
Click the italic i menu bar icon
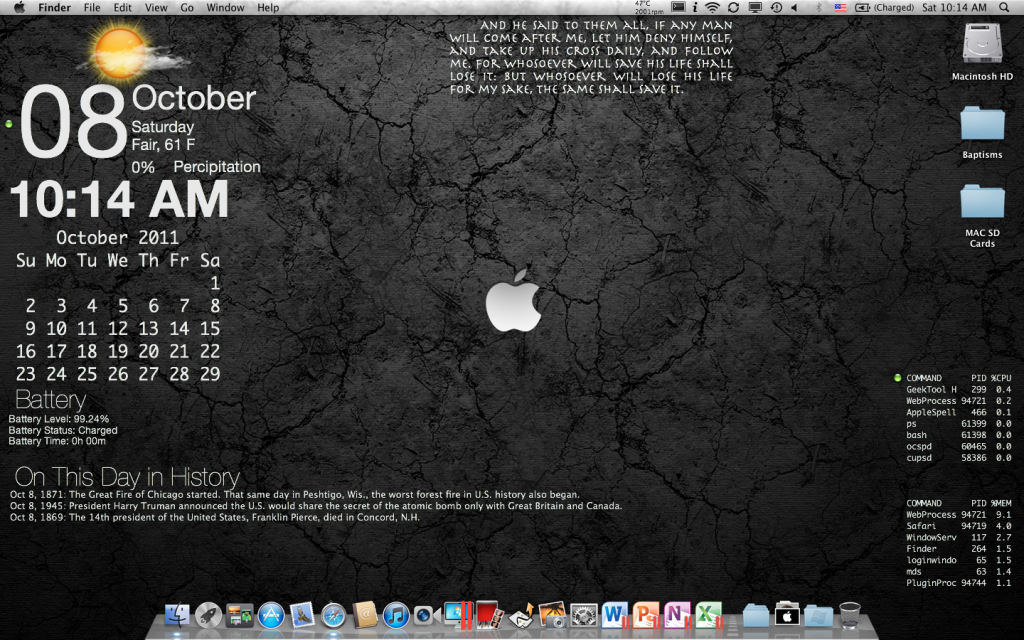tap(695, 7)
